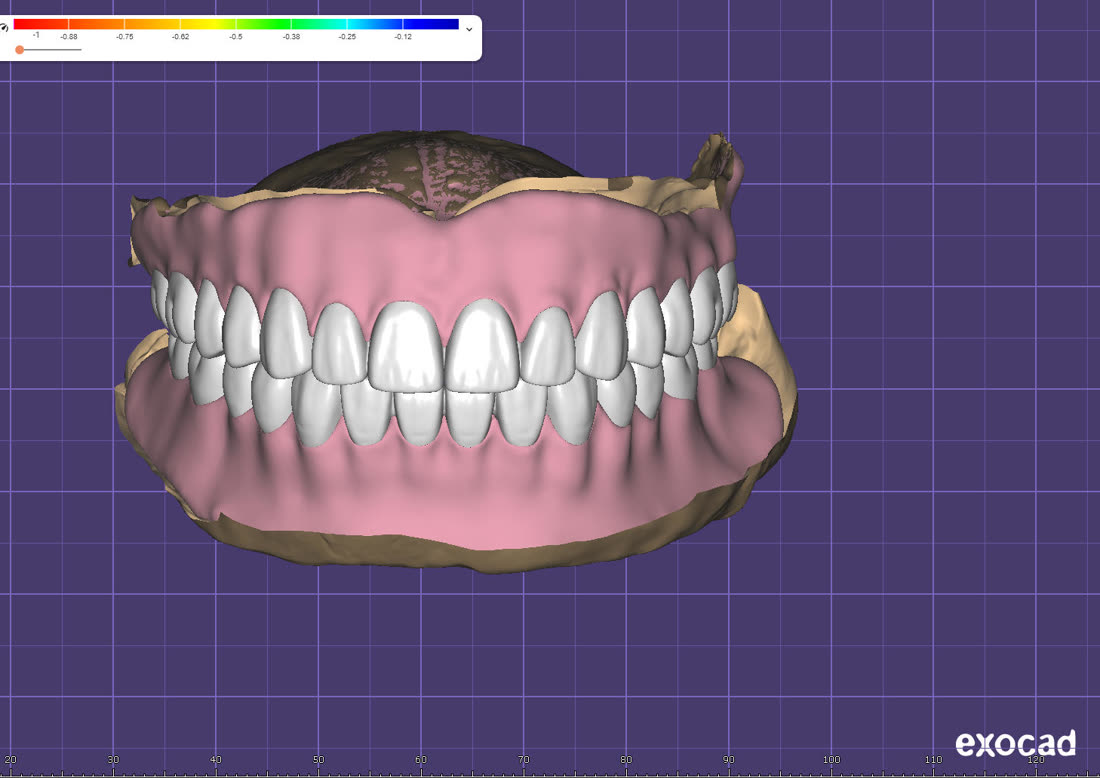1100x778 pixels.
Task: Click the "-0.75" scale value
Action: pos(124,36)
